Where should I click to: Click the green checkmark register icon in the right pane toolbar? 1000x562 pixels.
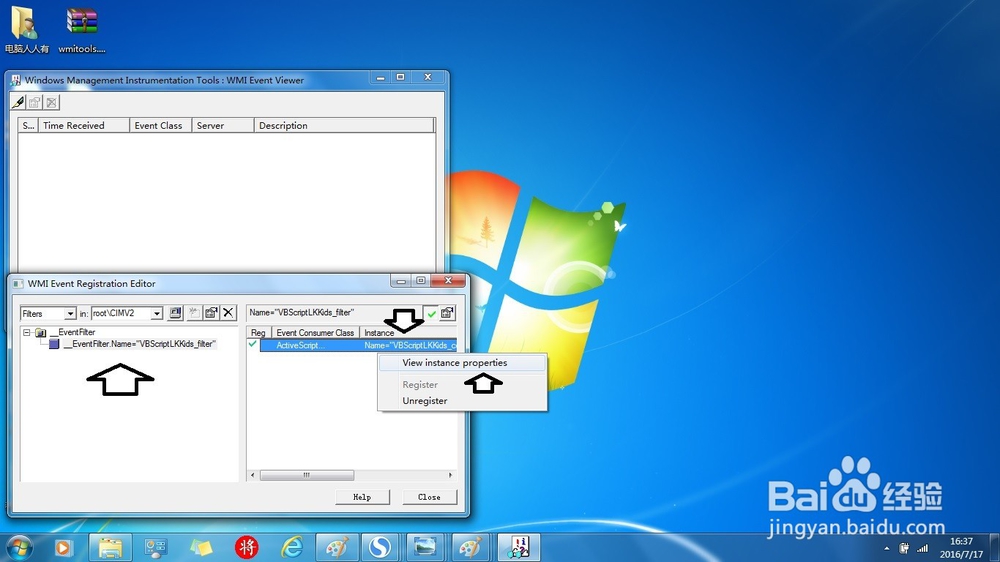(432, 313)
